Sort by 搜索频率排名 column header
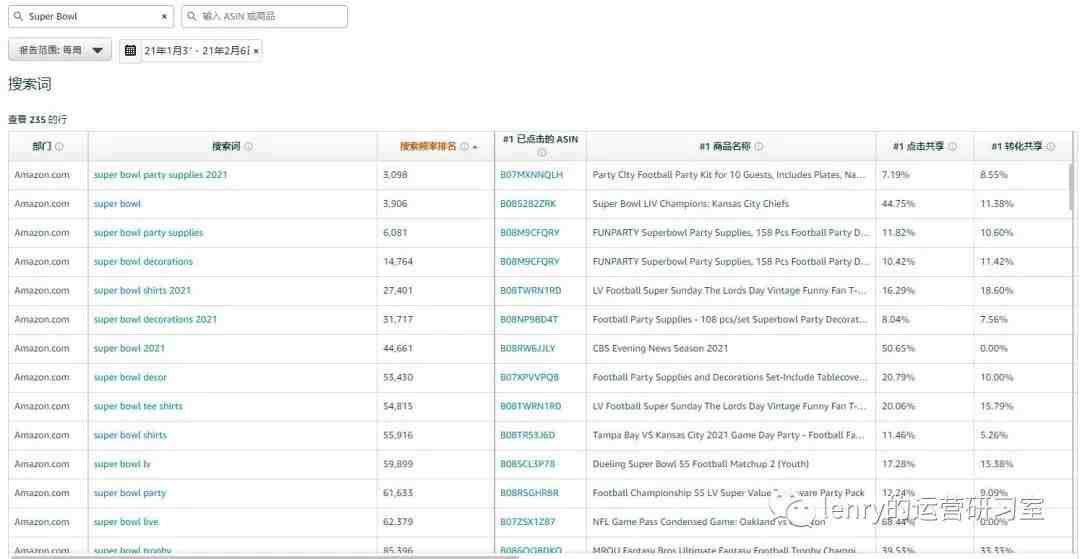Screen dimensions: 1080x559 pos(428,147)
